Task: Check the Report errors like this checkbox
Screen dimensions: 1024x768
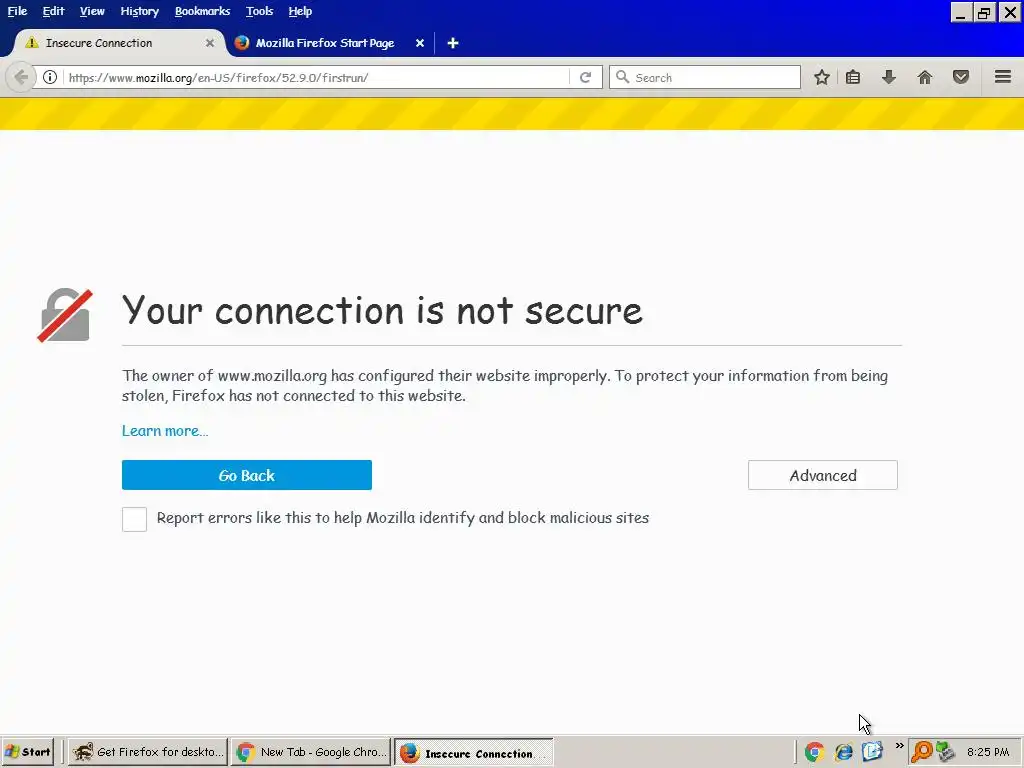Action: (x=135, y=519)
